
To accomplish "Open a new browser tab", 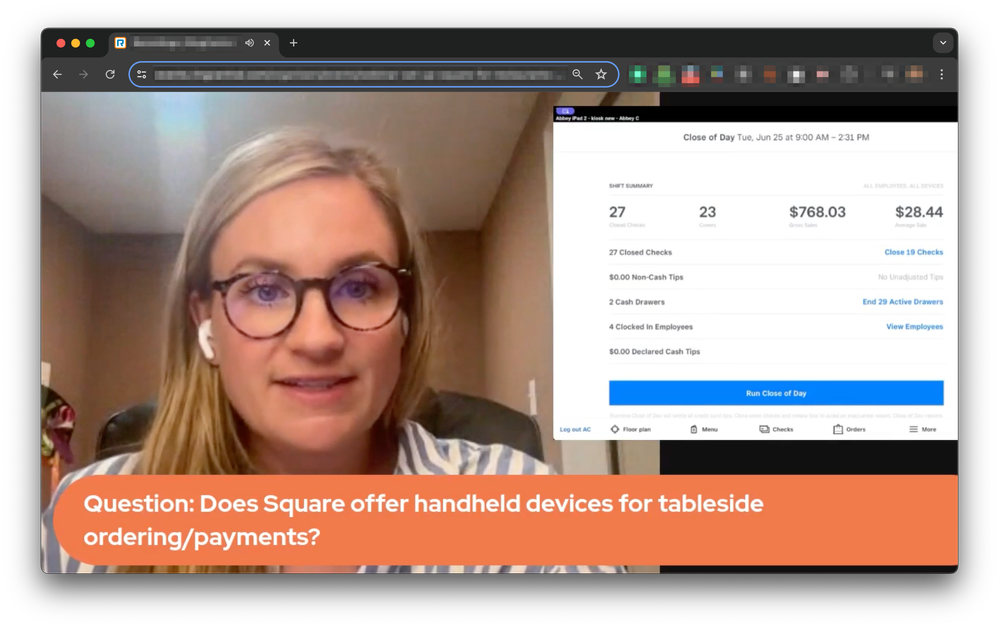I will (x=293, y=43).
